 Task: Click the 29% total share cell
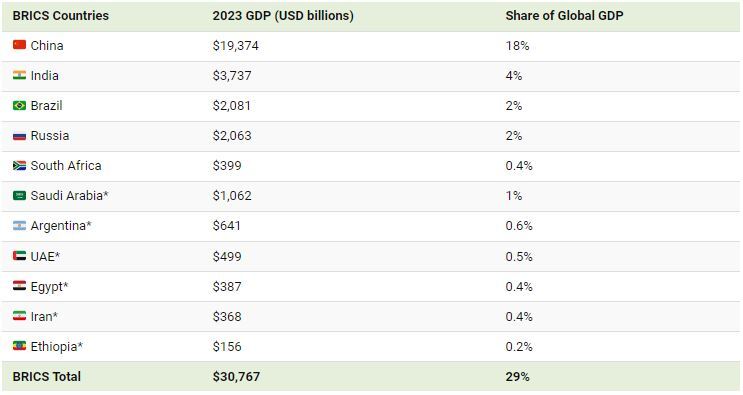517,377
